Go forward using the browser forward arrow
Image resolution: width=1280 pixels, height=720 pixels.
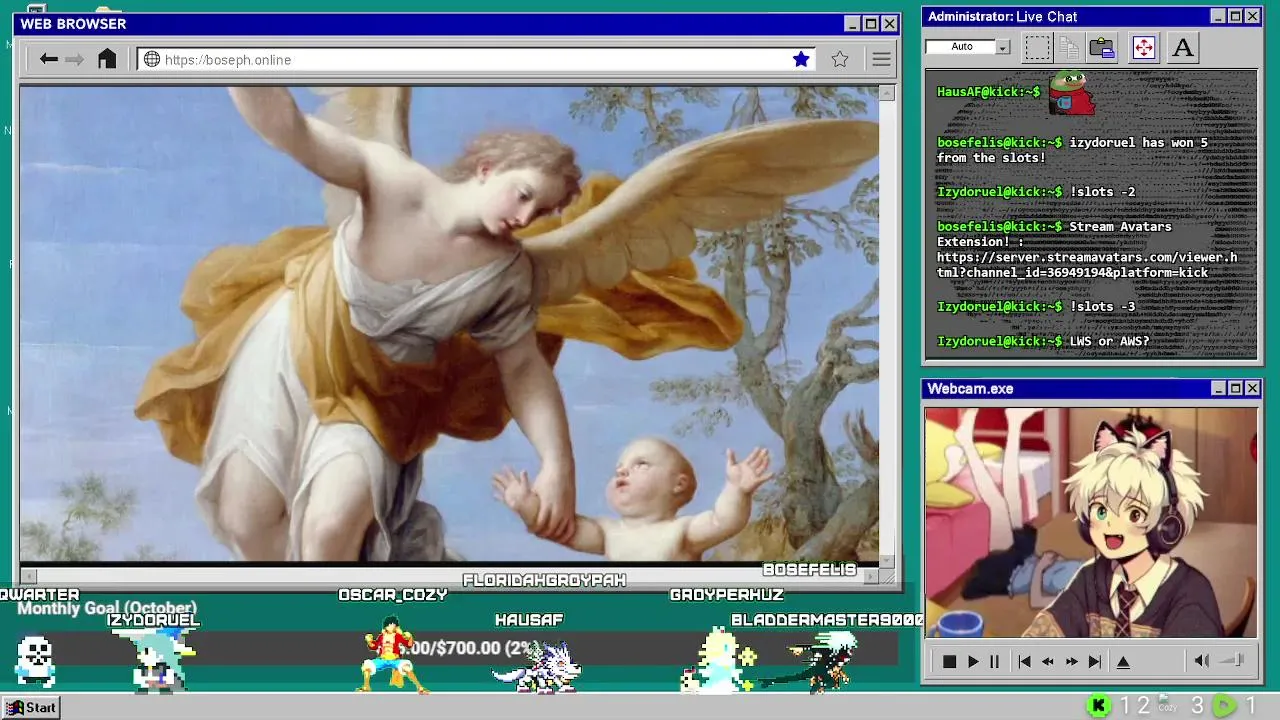[75, 59]
